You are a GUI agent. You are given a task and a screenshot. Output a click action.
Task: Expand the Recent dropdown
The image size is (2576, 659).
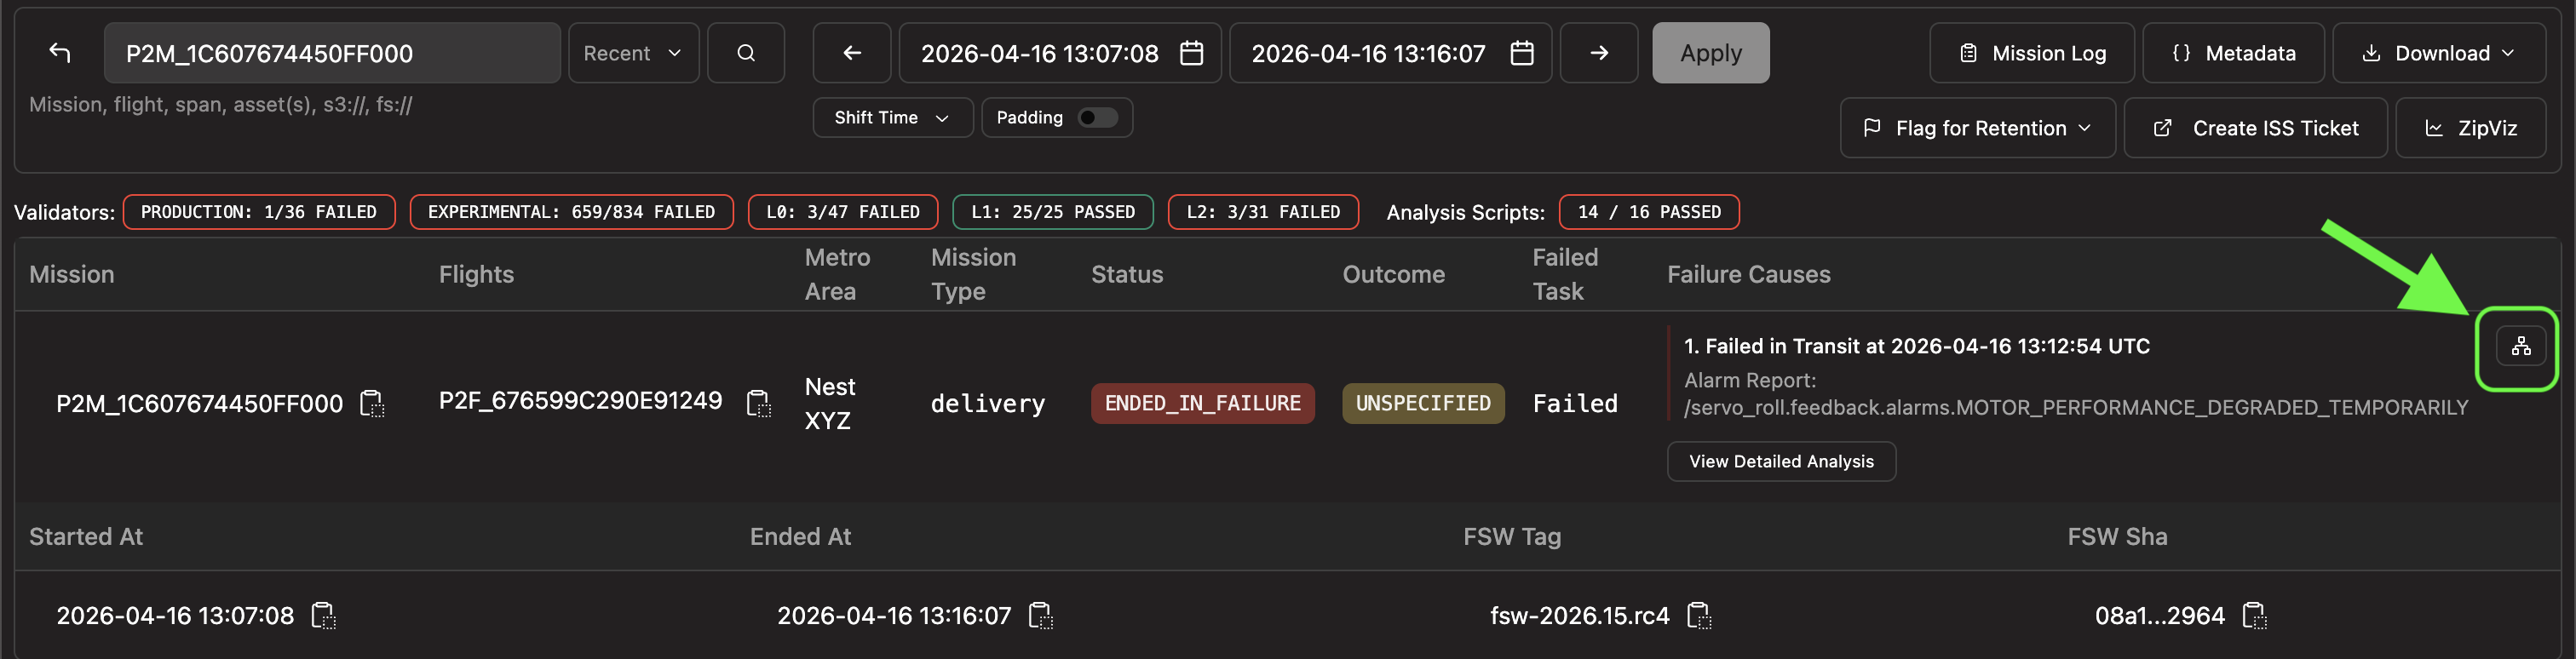click(633, 53)
